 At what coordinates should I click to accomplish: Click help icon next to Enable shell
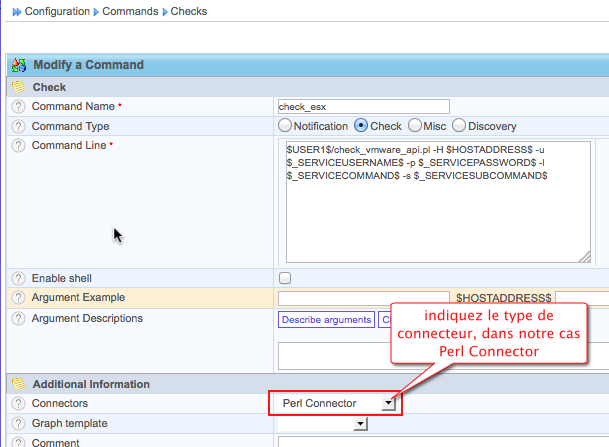(x=18, y=278)
